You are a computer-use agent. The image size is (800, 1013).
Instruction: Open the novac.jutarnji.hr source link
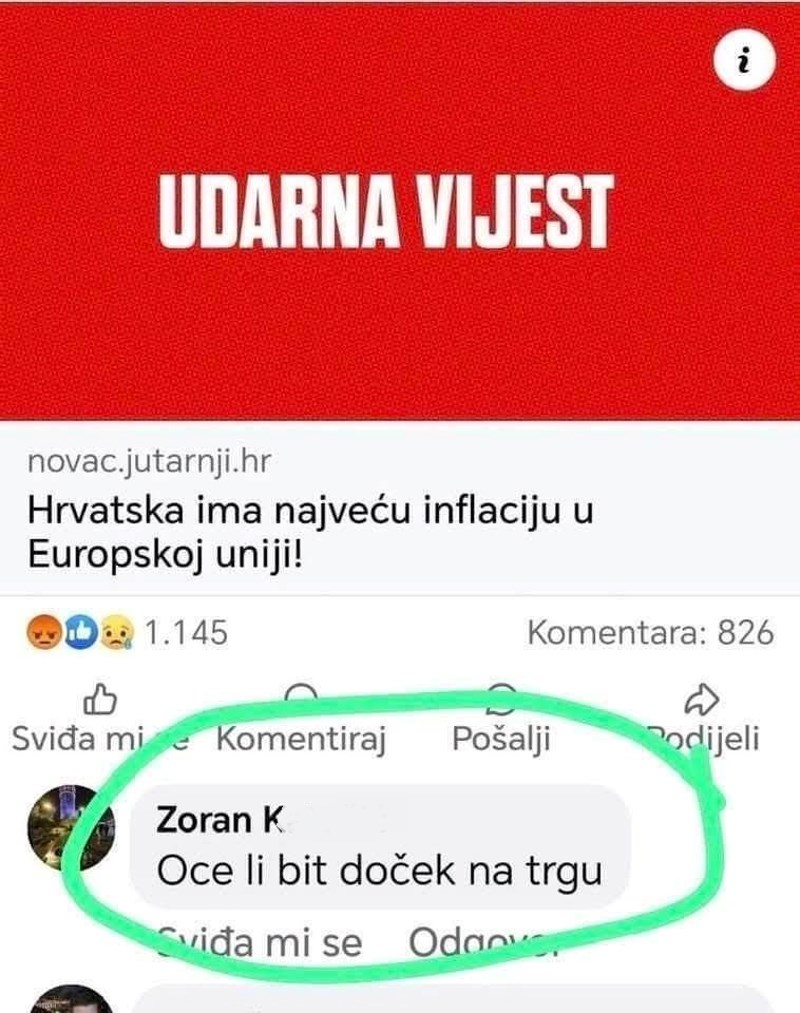tap(149, 462)
